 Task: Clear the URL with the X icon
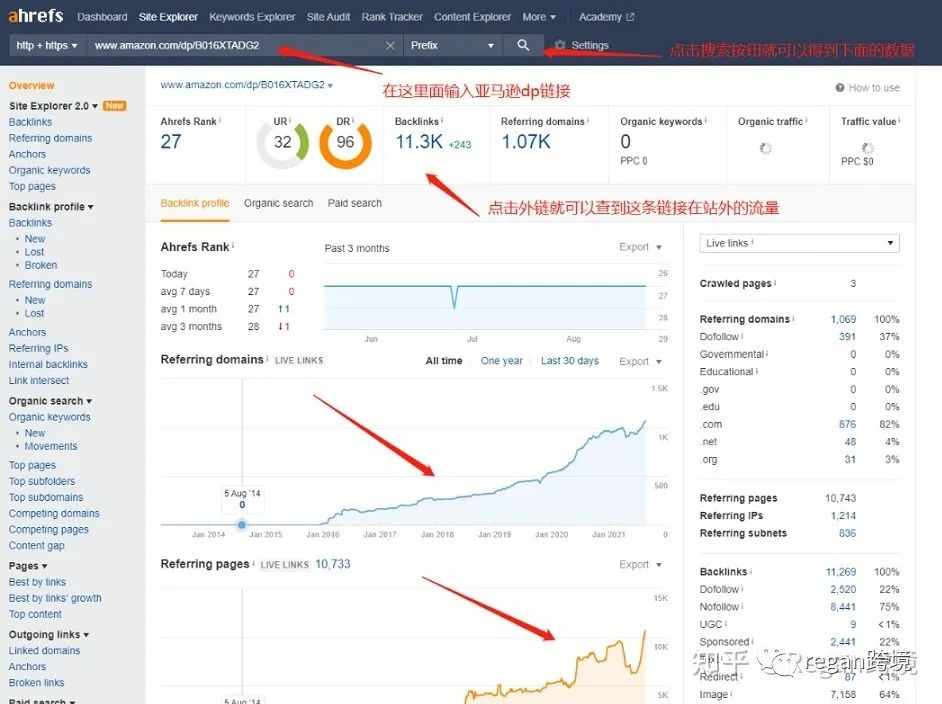coord(390,45)
